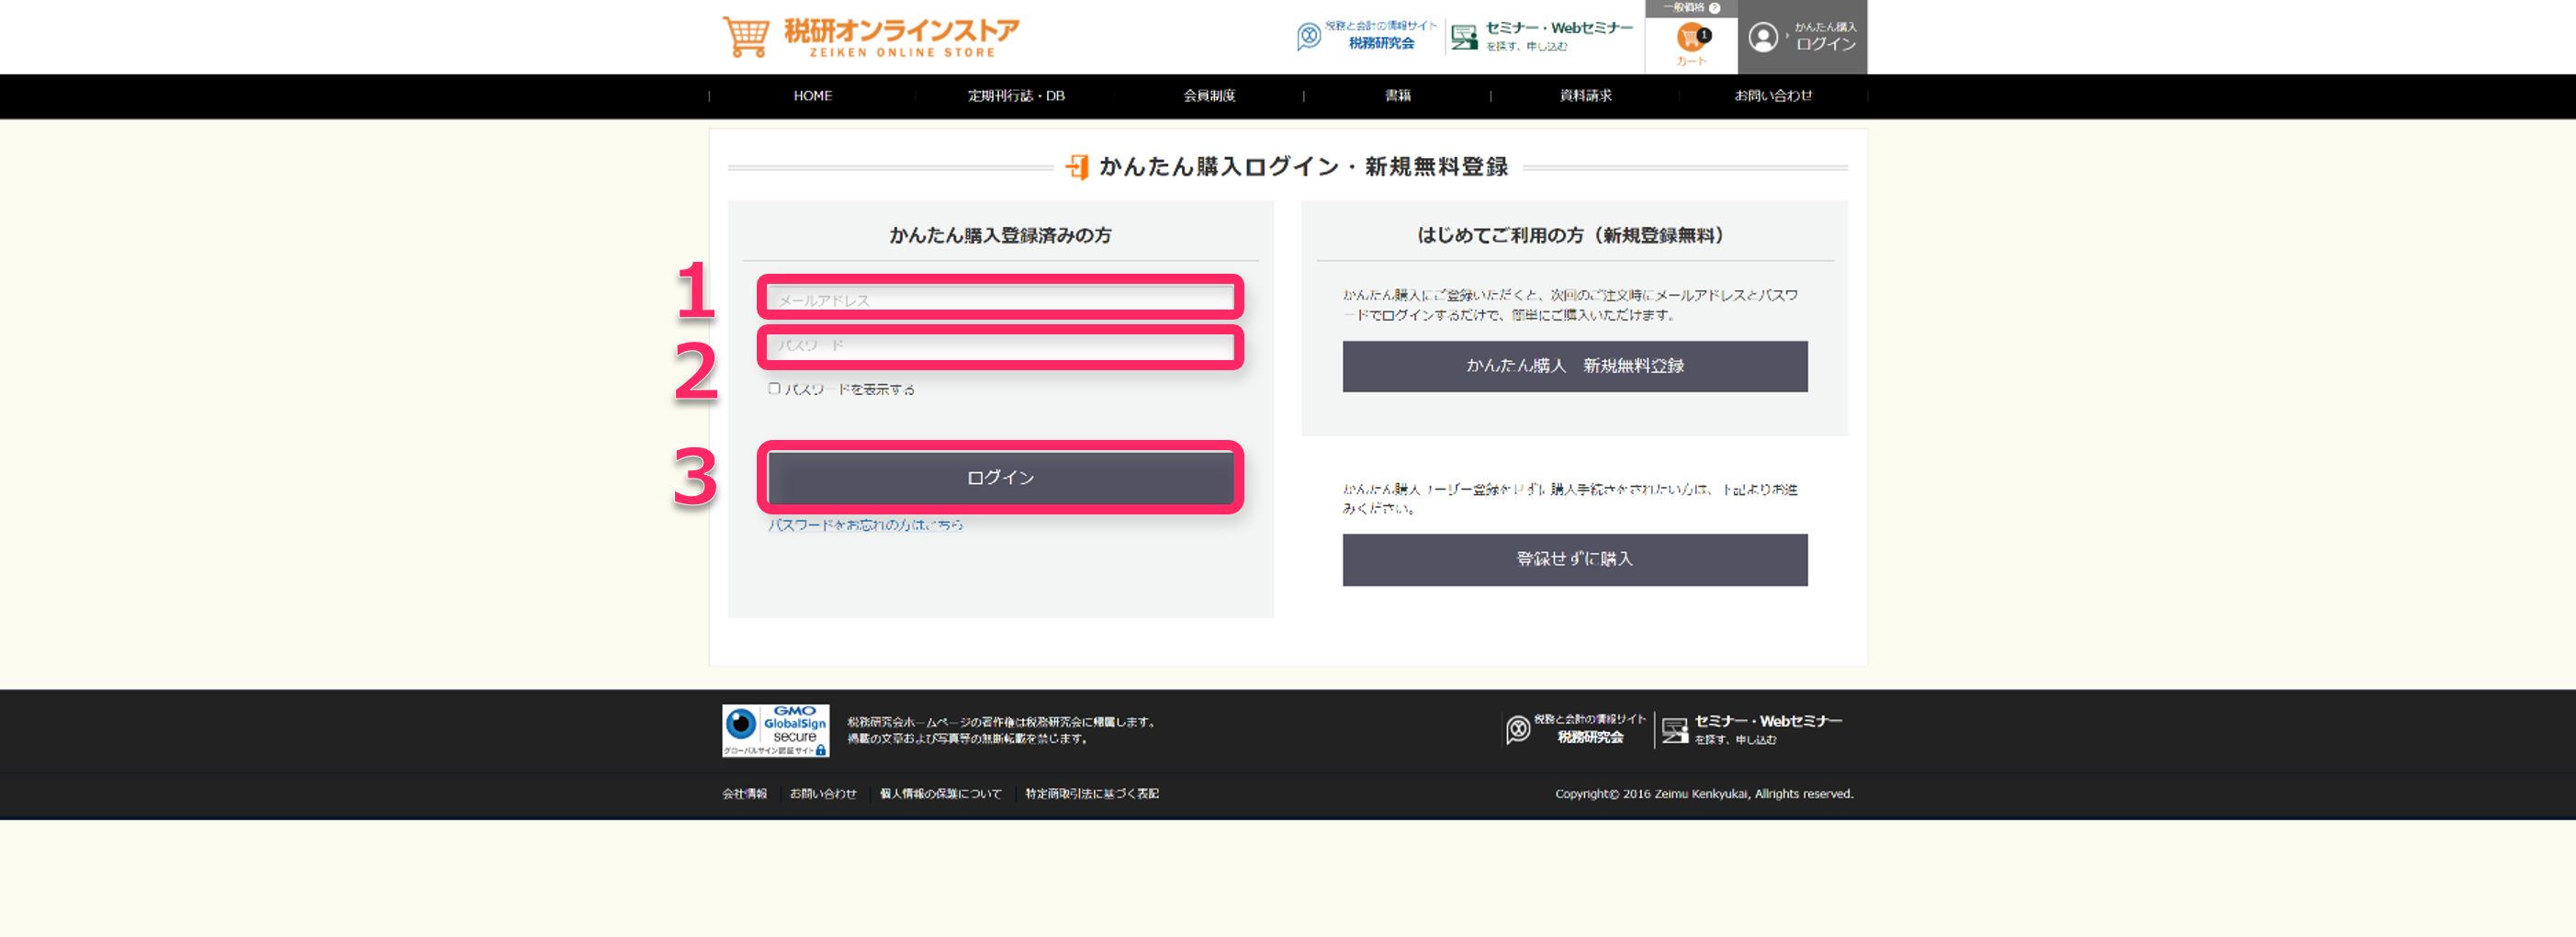Click the ログイン button
The height and width of the screenshot is (937, 2576).
tap(1000, 477)
